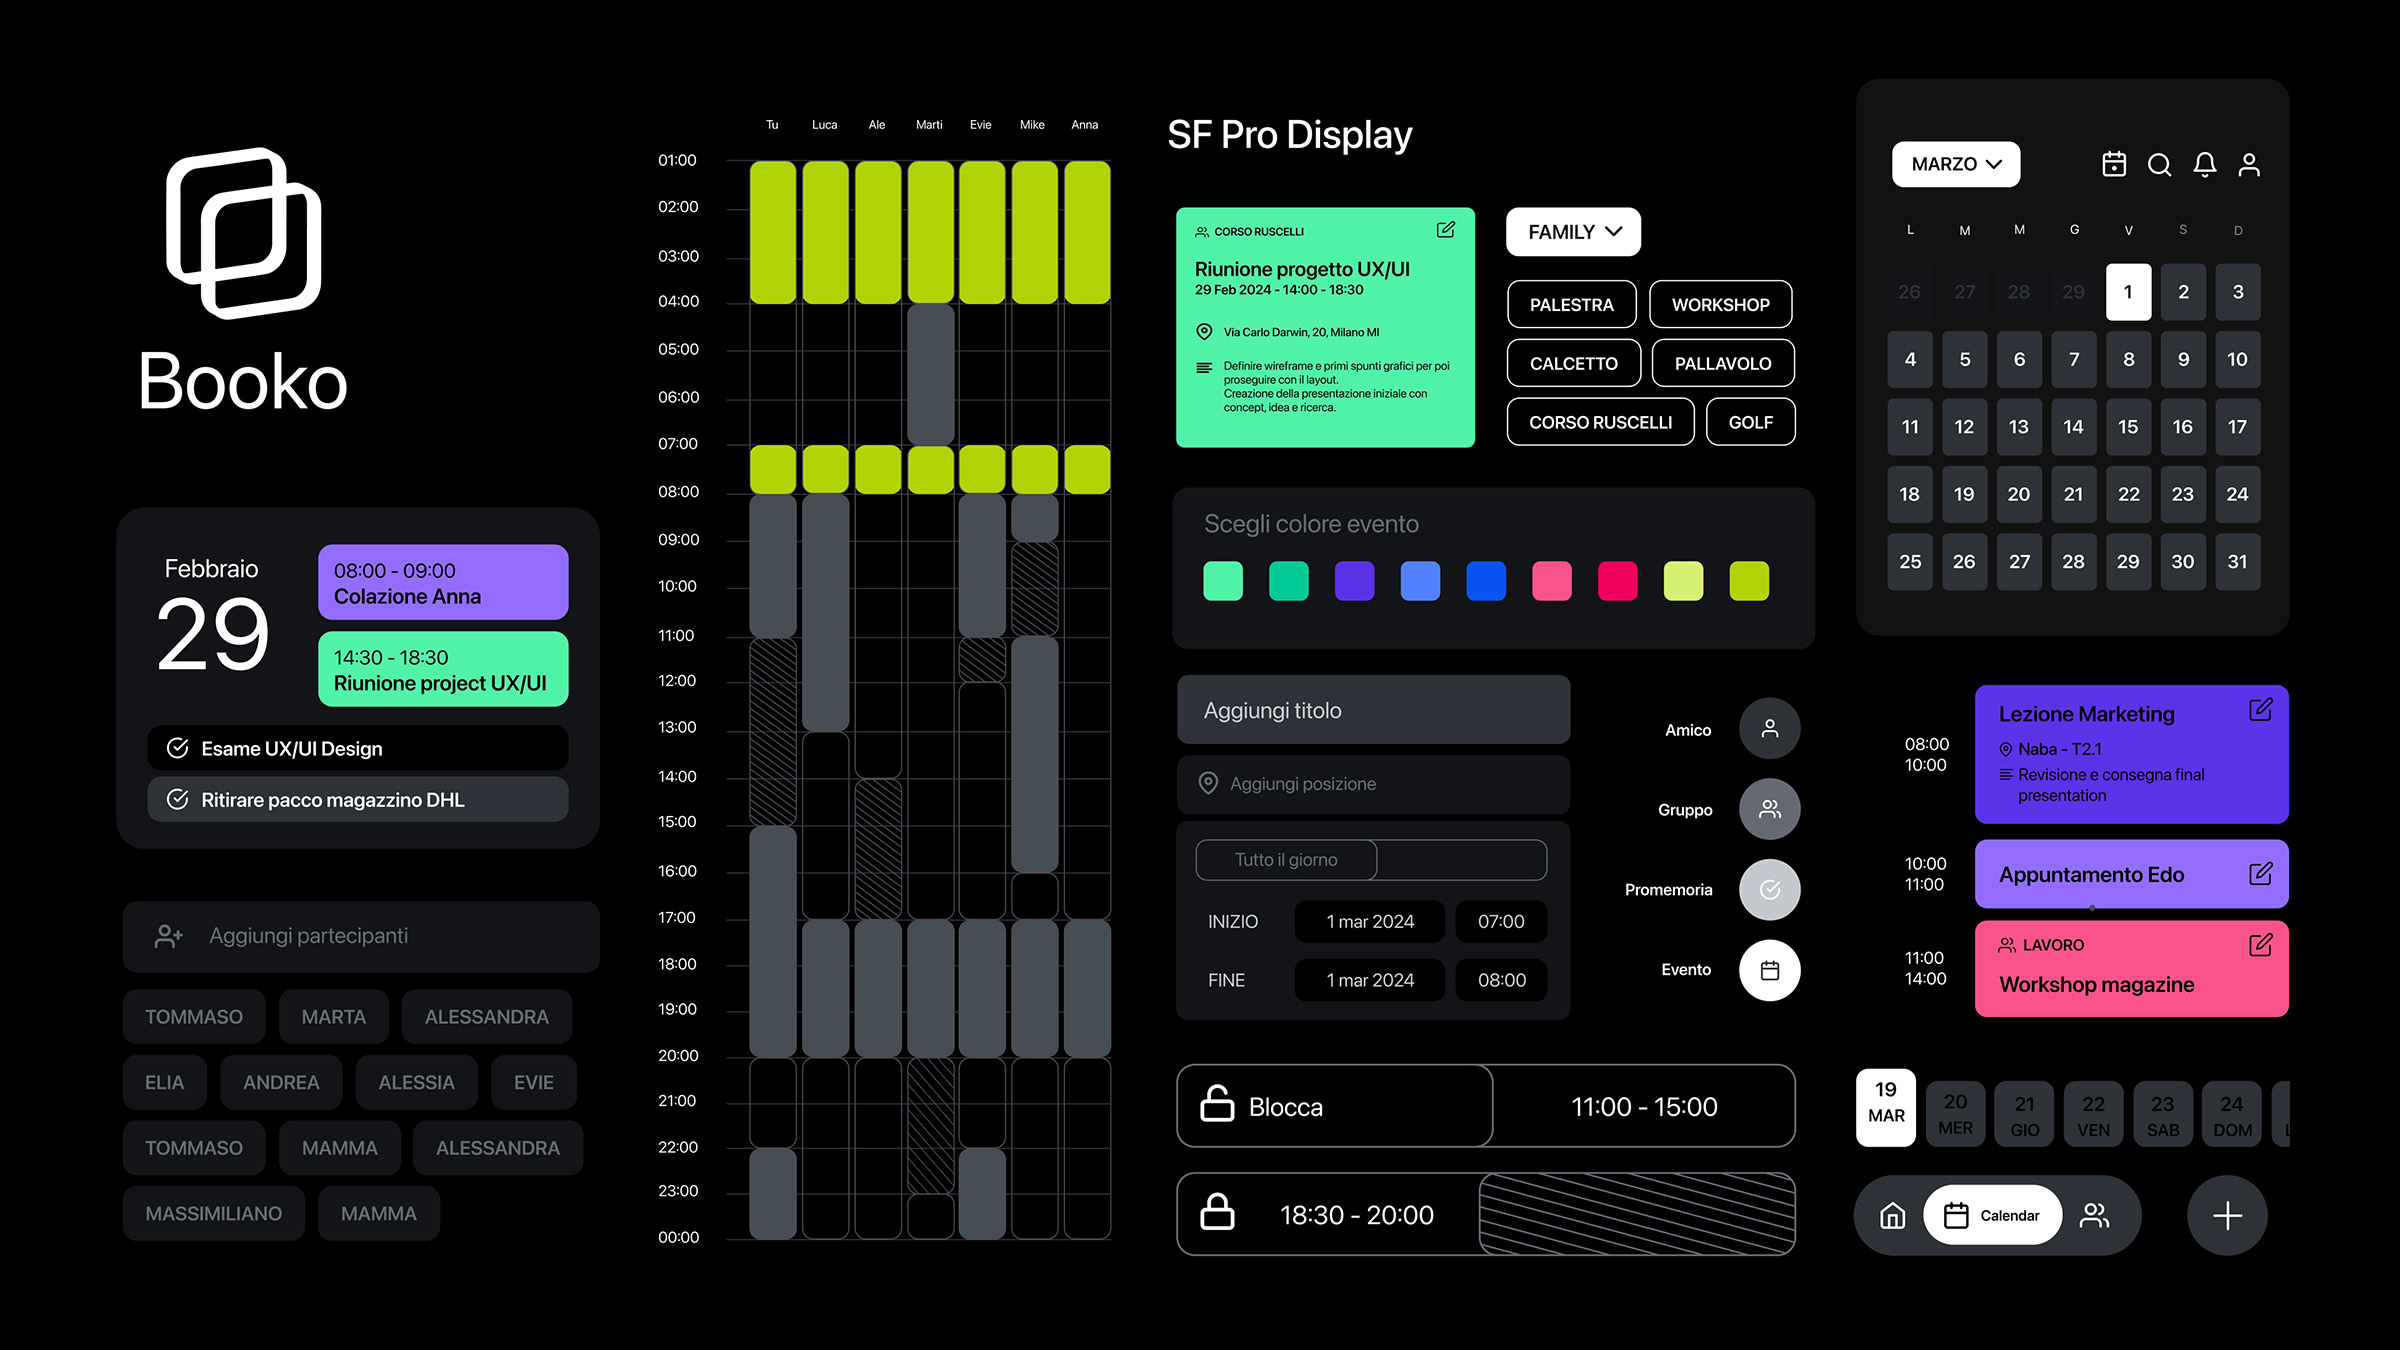Pick the hot pink event color
Screen dimensions: 2400x1350
click(1617, 581)
